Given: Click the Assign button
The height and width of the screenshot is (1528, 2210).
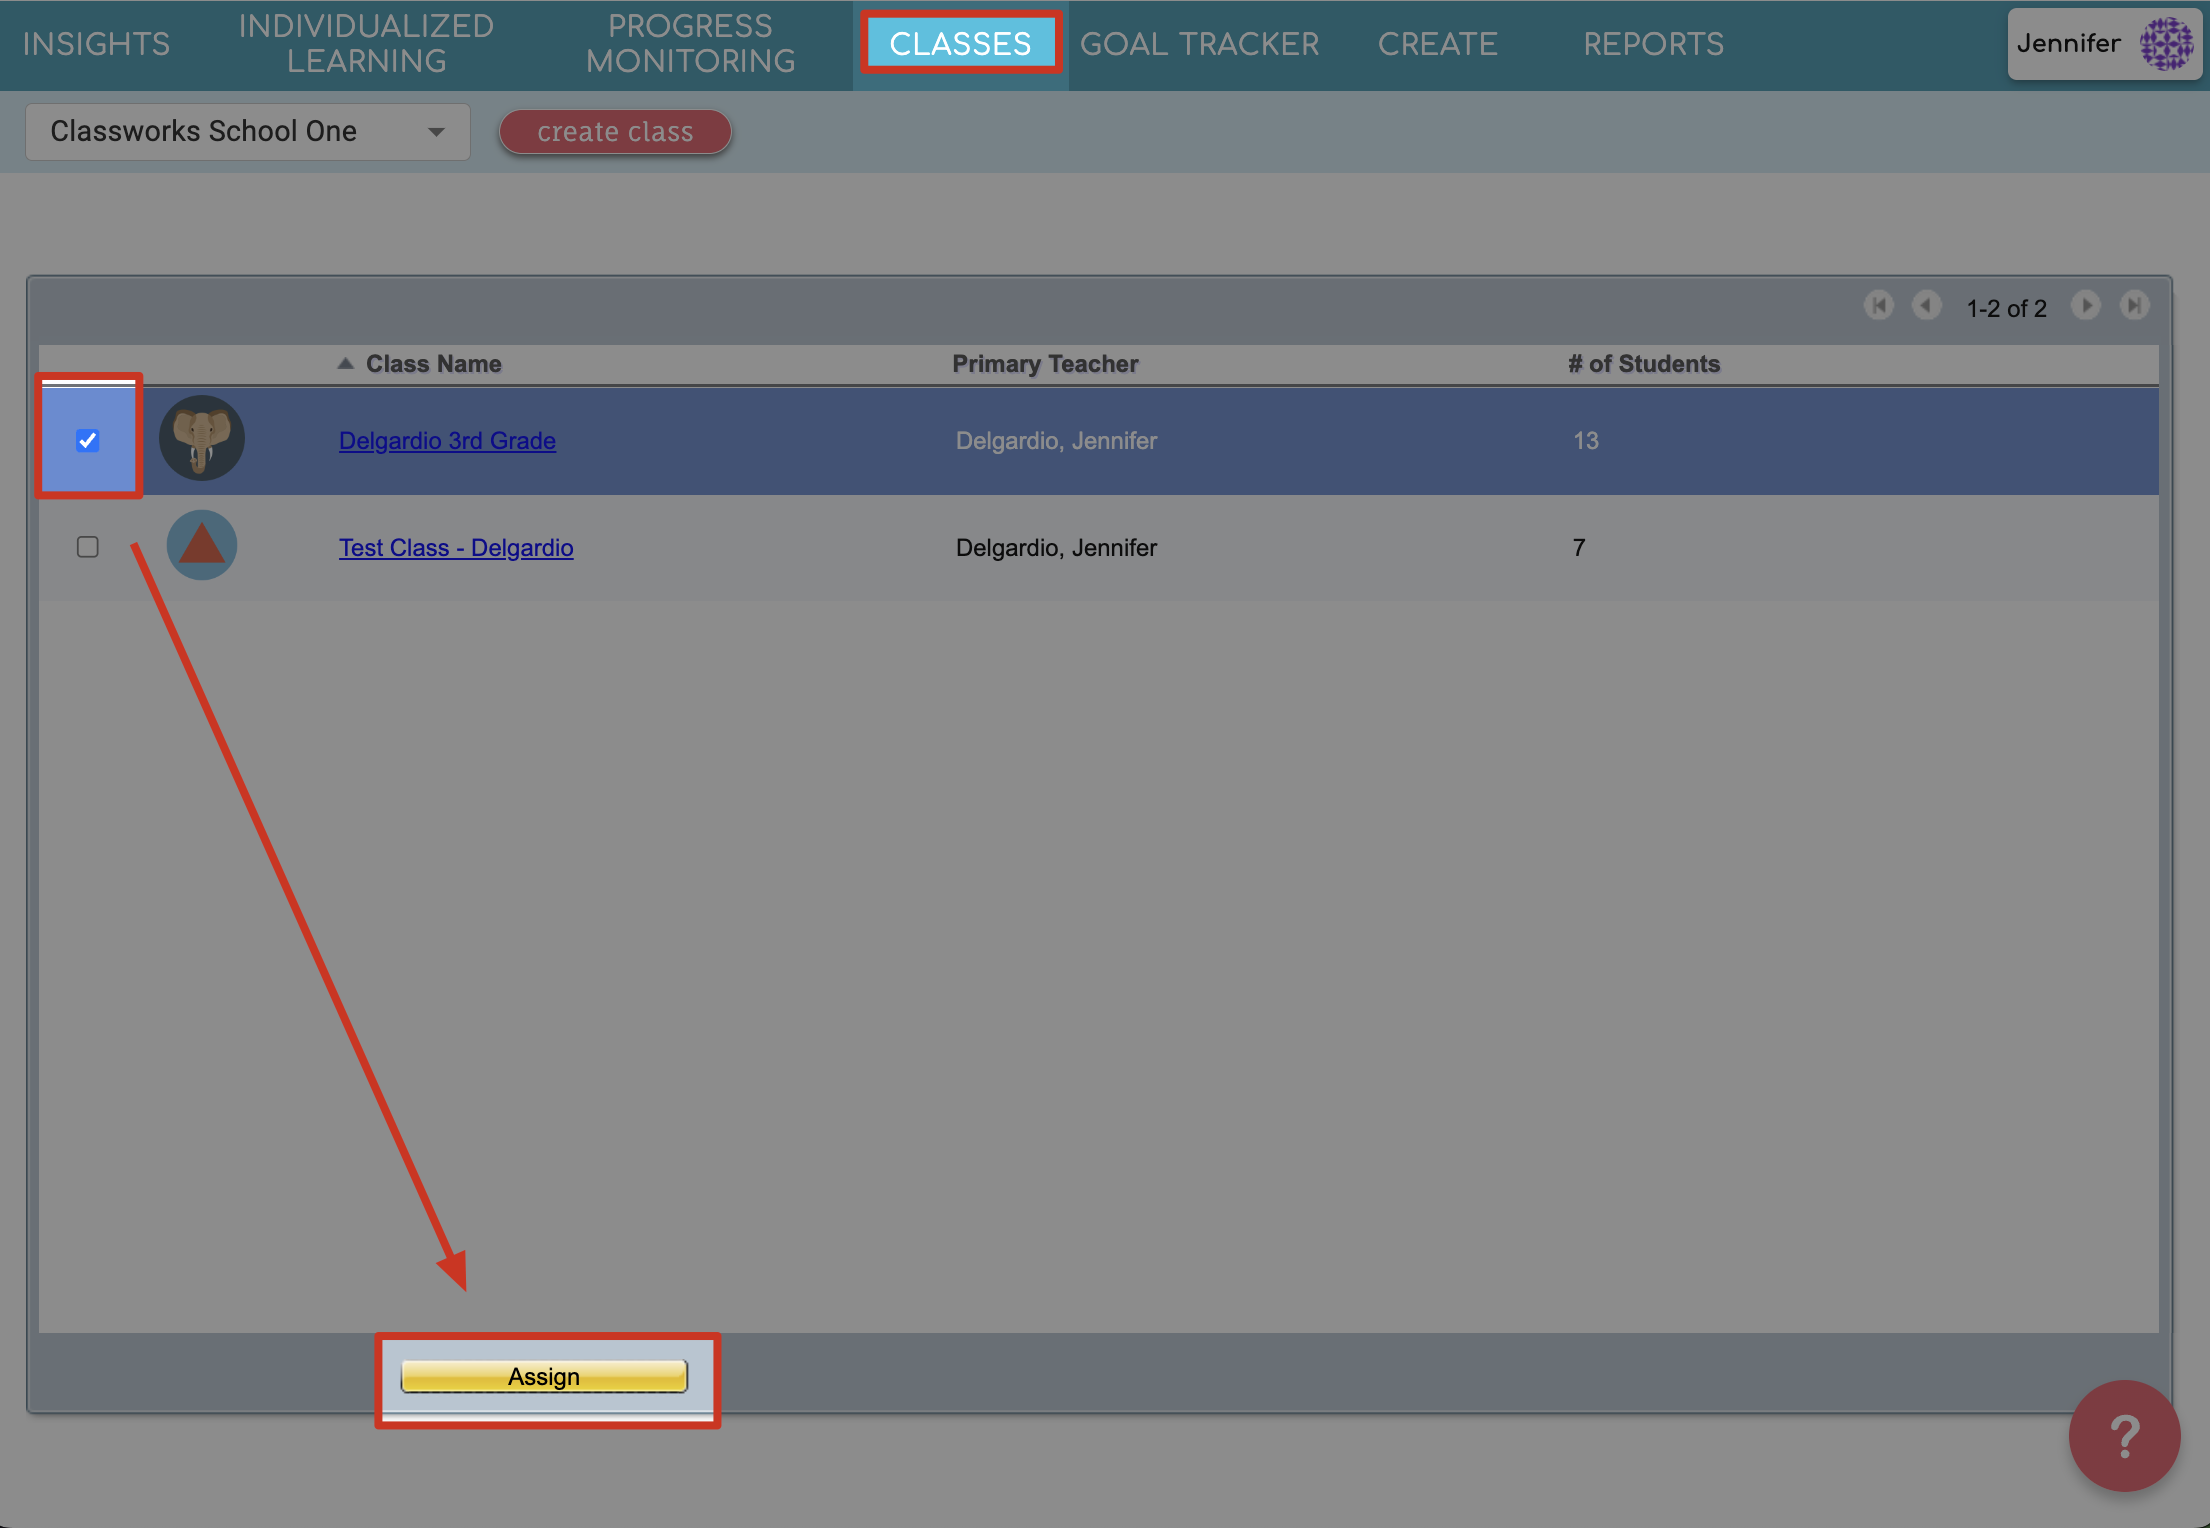Looking at the screenshot, I should 544,1376.
